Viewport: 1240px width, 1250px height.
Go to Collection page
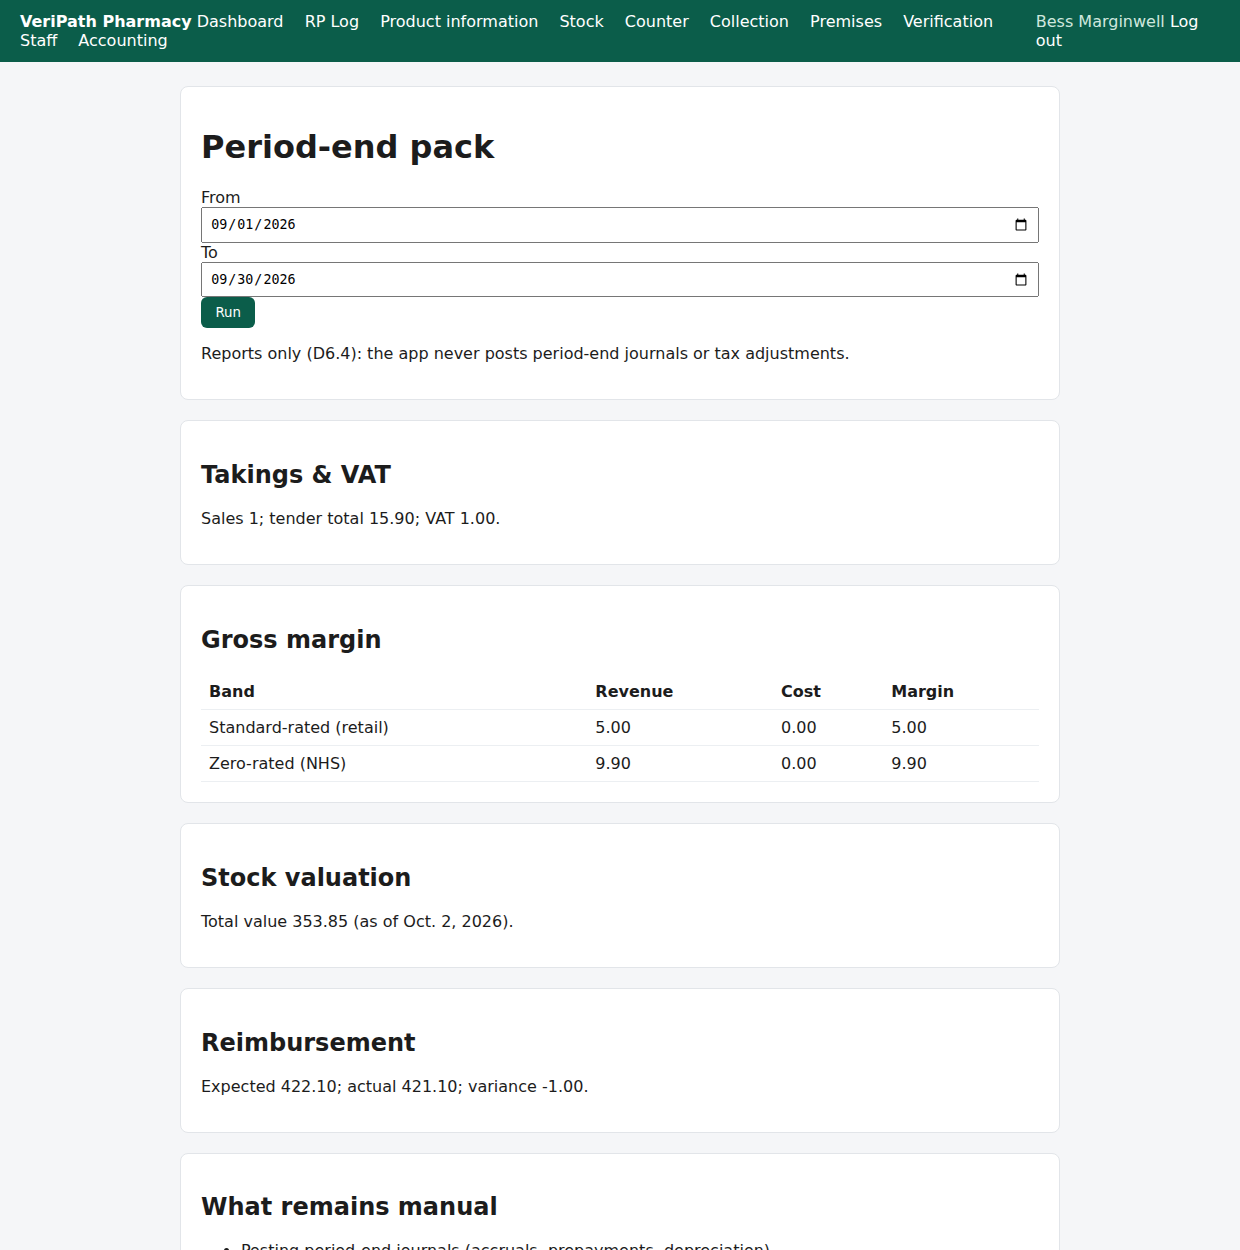click(749, 21)
